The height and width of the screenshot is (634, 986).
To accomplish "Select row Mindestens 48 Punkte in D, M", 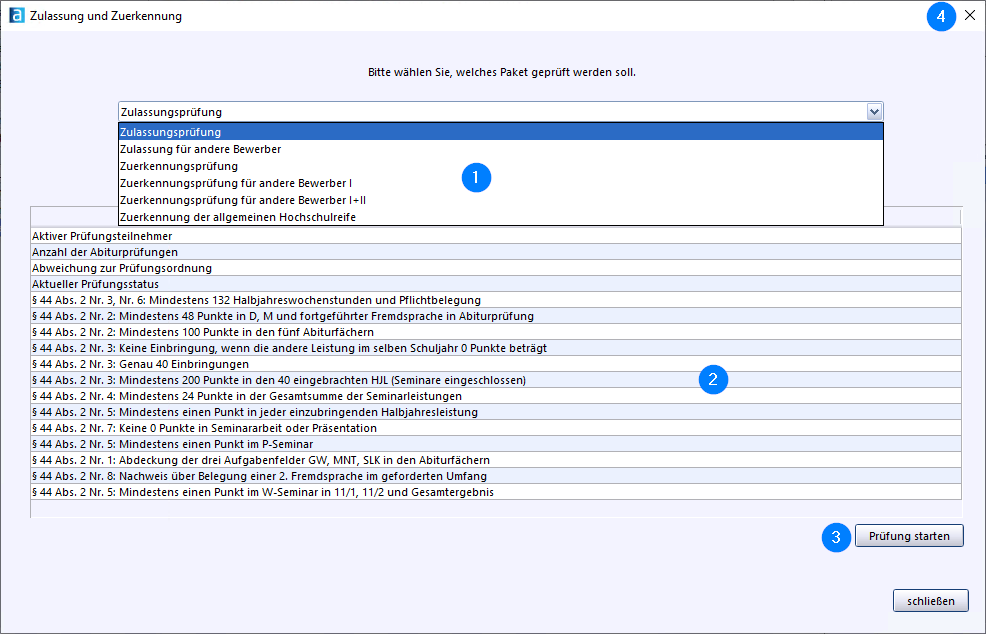I will (496, 316).
